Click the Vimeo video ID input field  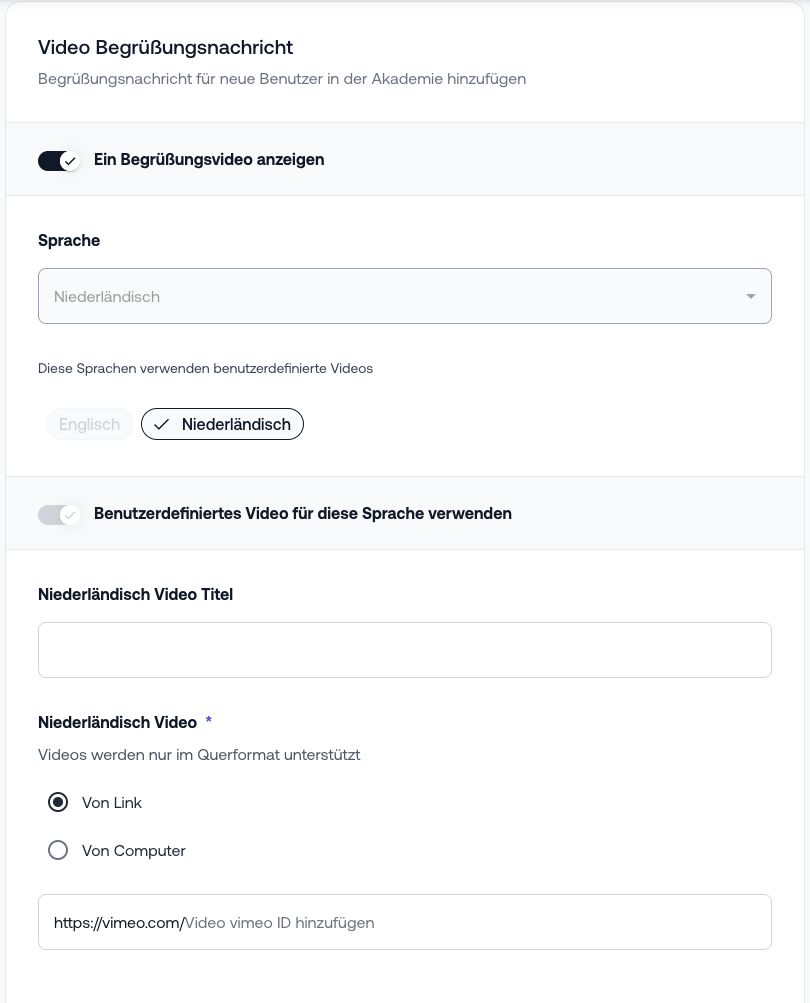pyautogui.click(x=470, y=922)
